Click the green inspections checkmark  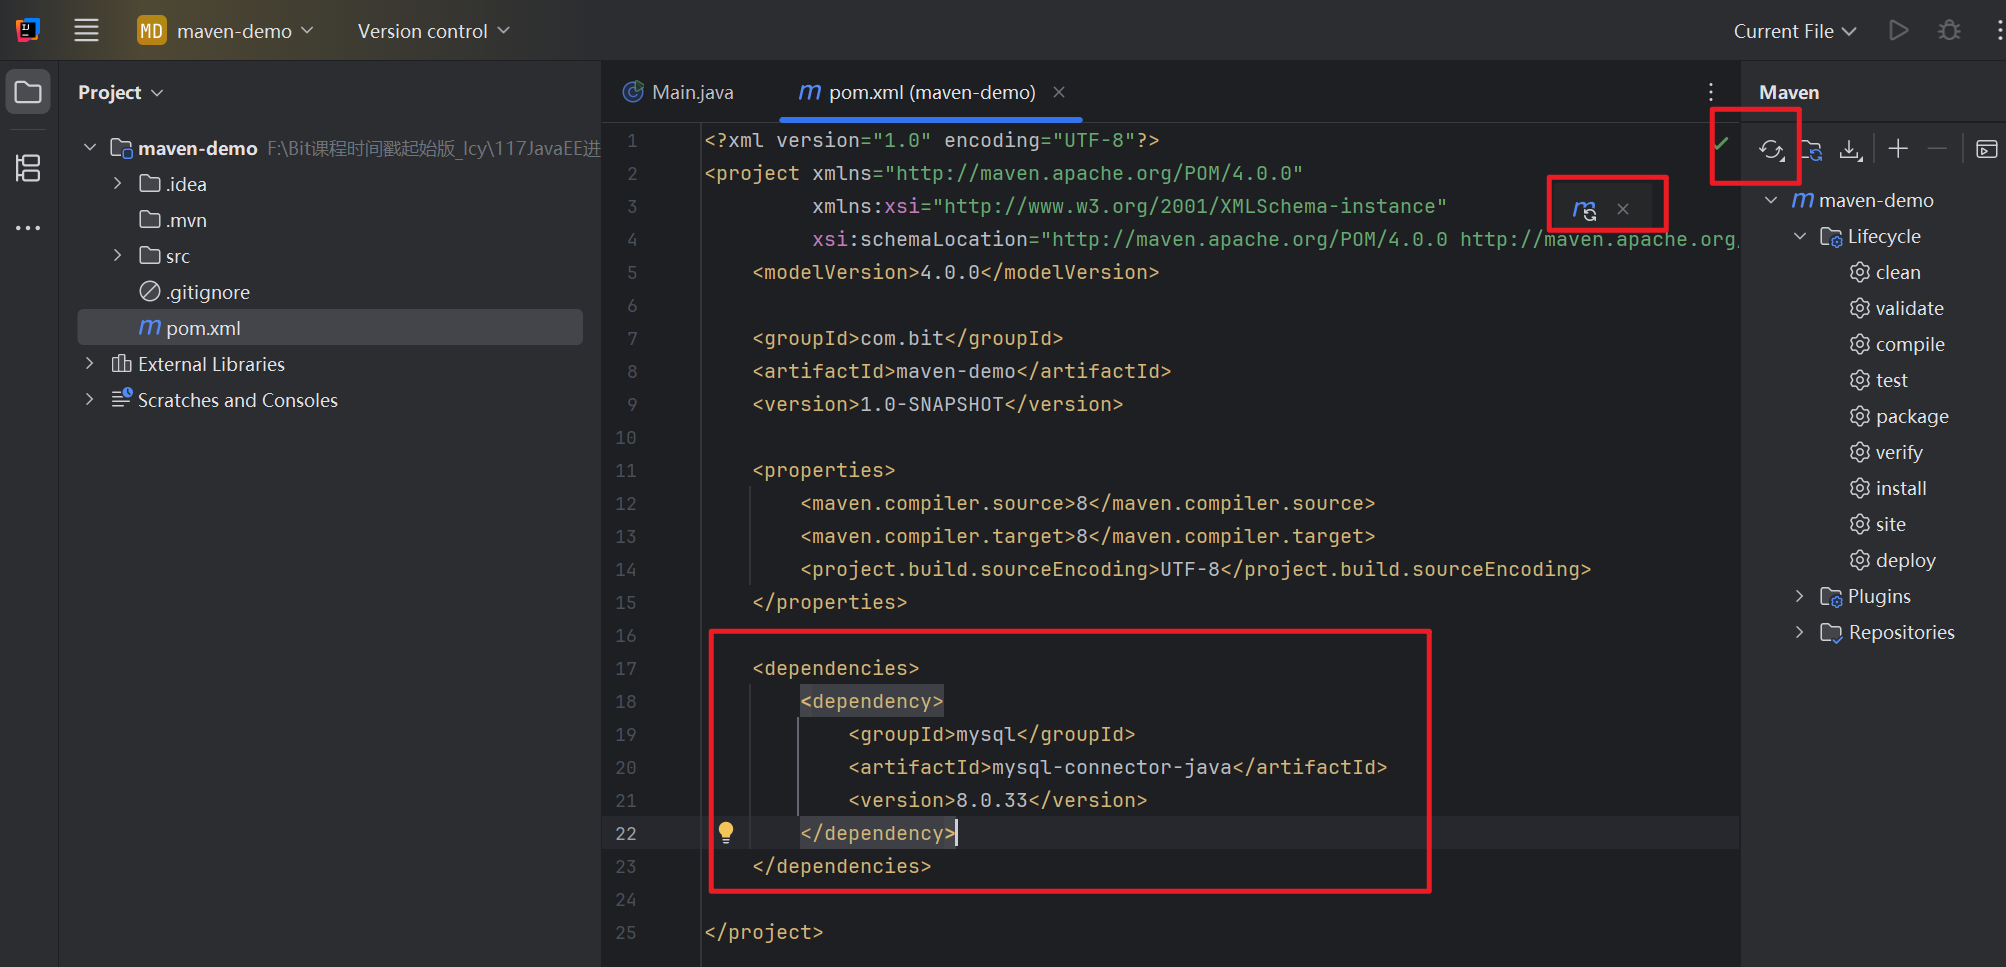pyautogui.click(x=1720, y=144)
